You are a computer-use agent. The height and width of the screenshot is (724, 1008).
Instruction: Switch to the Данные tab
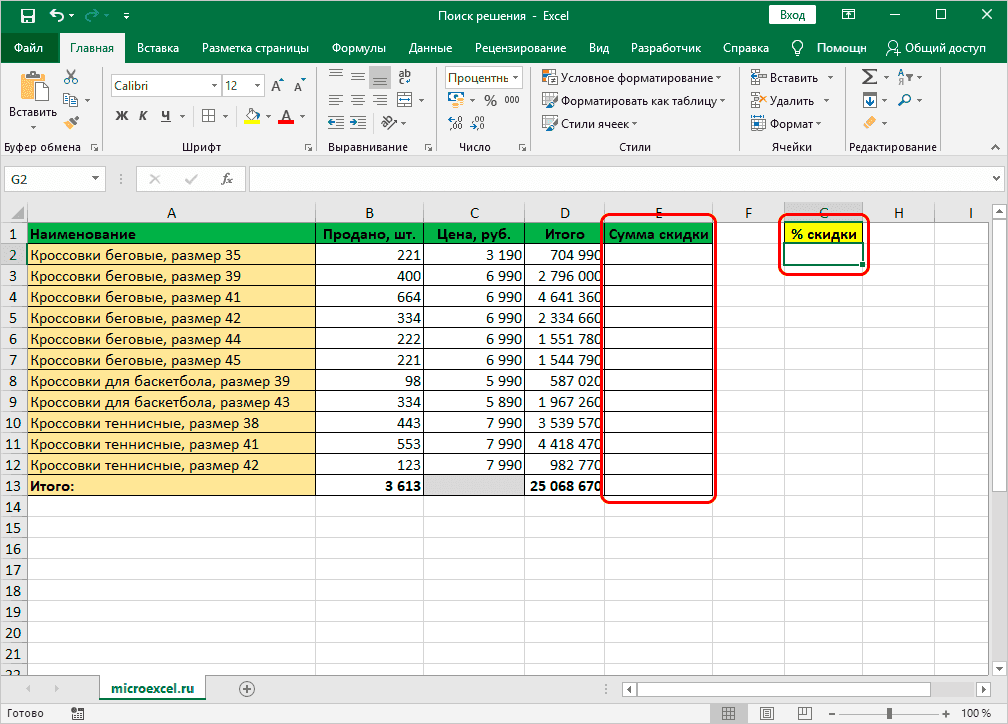(x=430, y=47)
